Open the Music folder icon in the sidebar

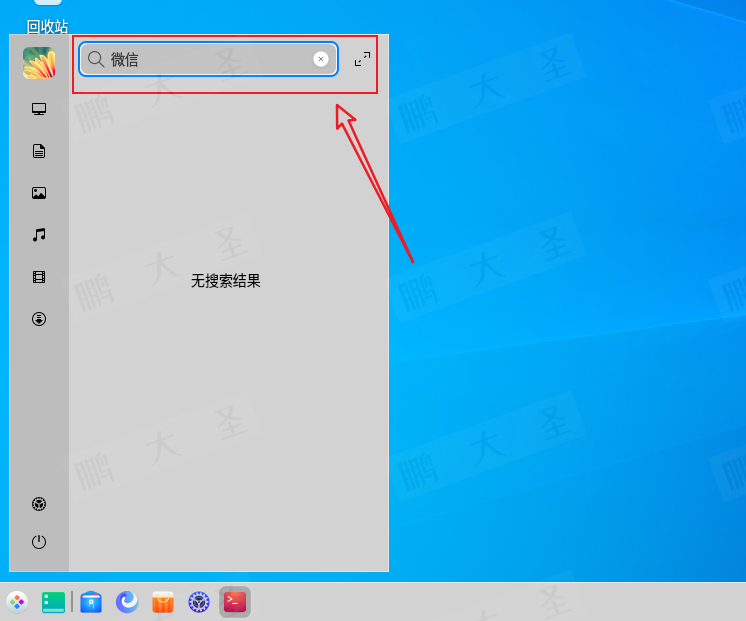click(39, 235)
